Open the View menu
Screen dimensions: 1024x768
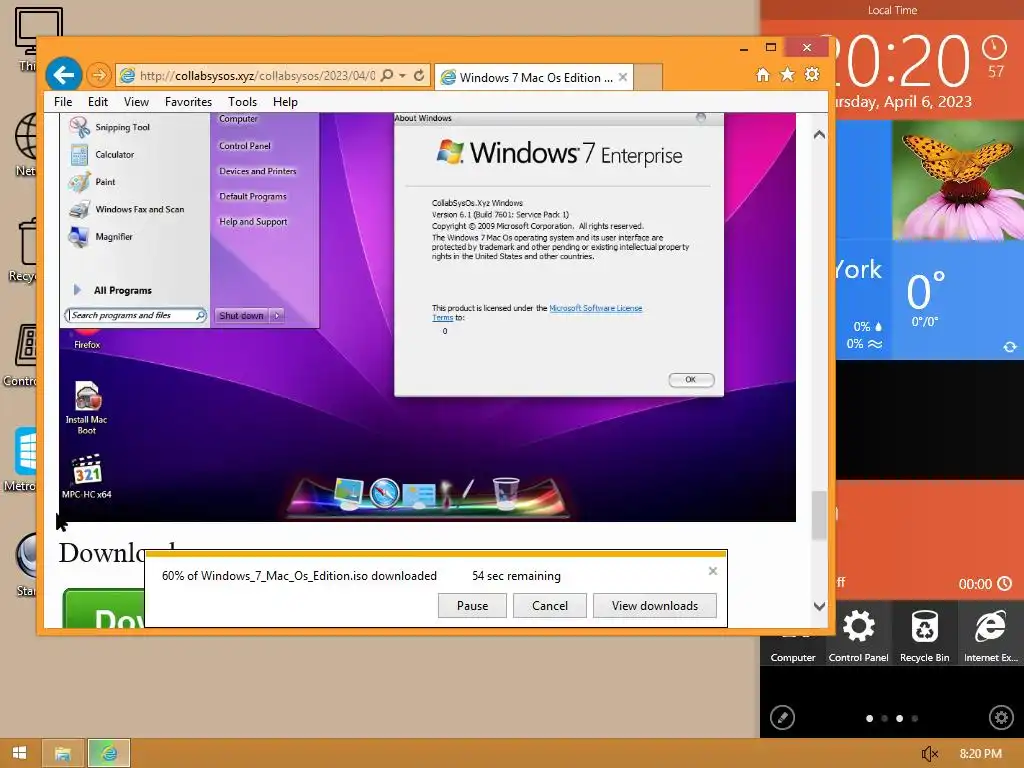click(x=136, y=102)
